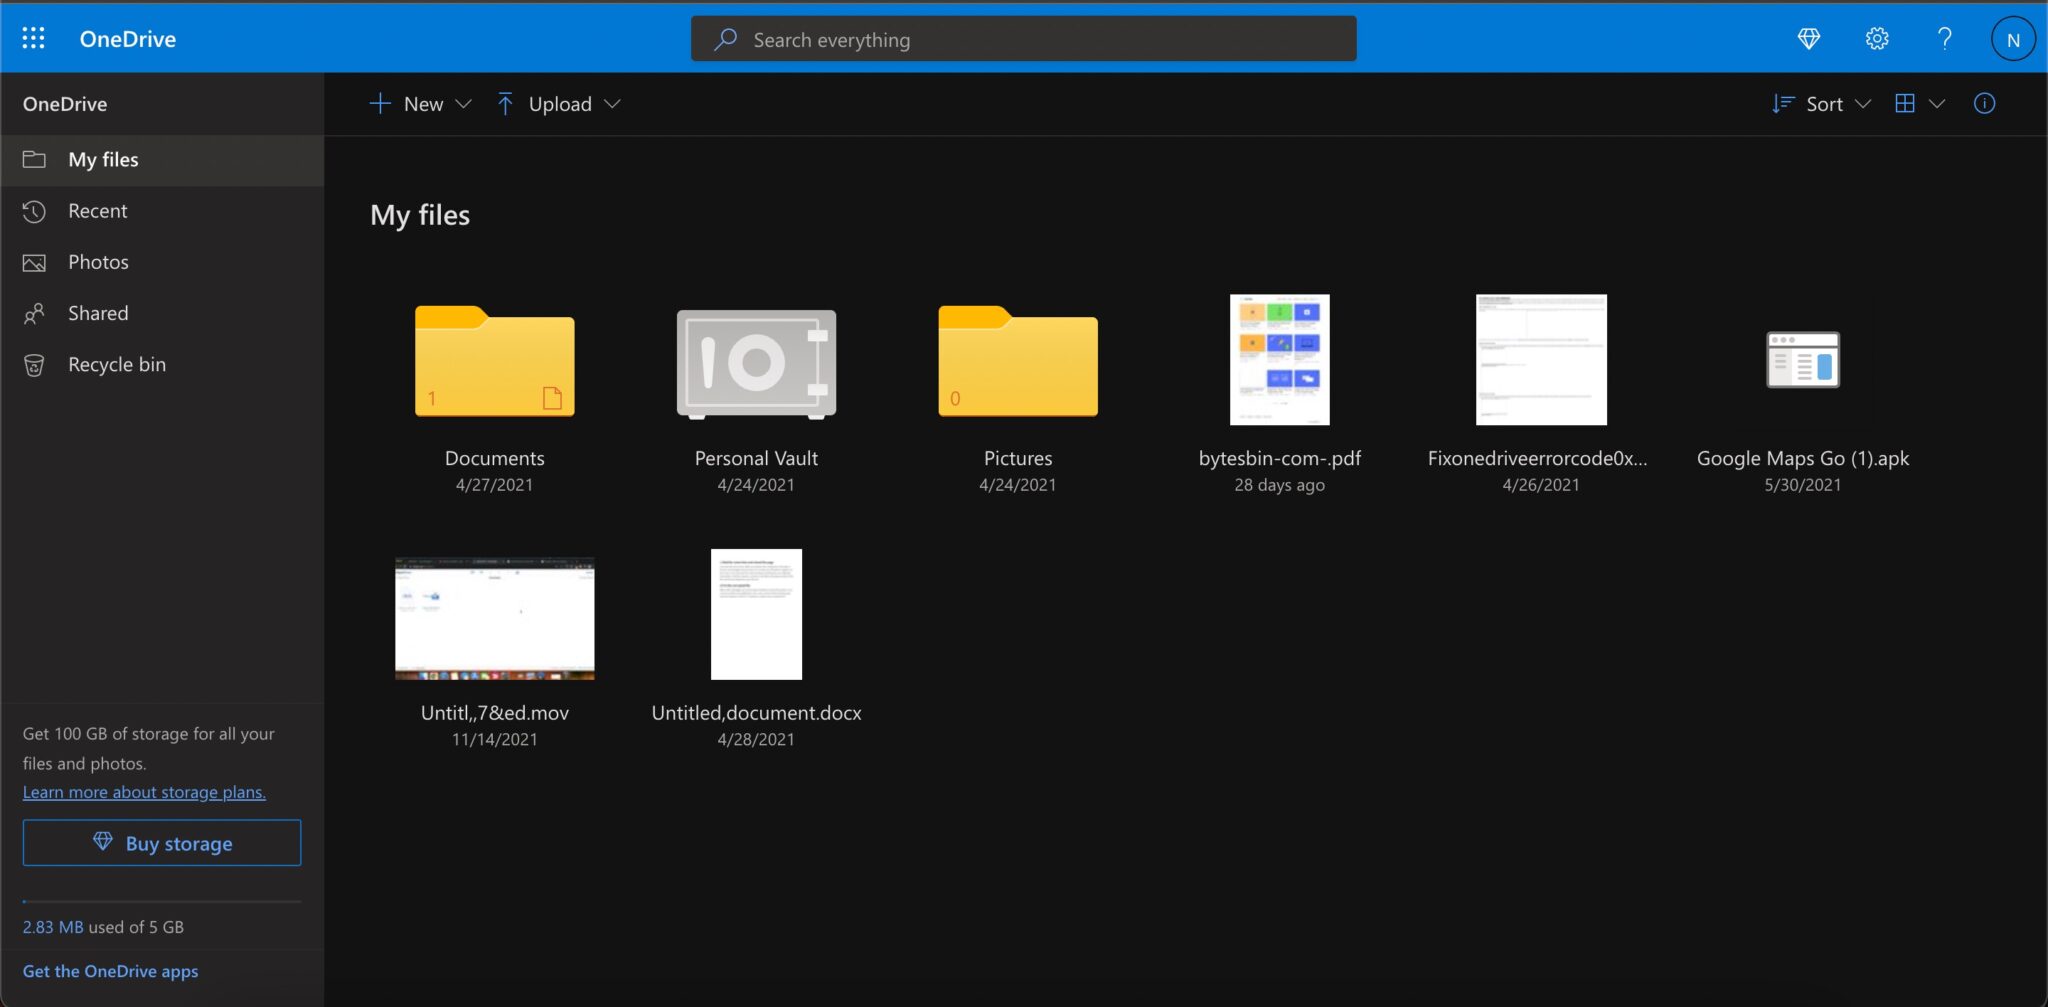The width and height of the screenshot is (2048, 1007).
Task: Click the Buy storage button
Action: point(161,842)
